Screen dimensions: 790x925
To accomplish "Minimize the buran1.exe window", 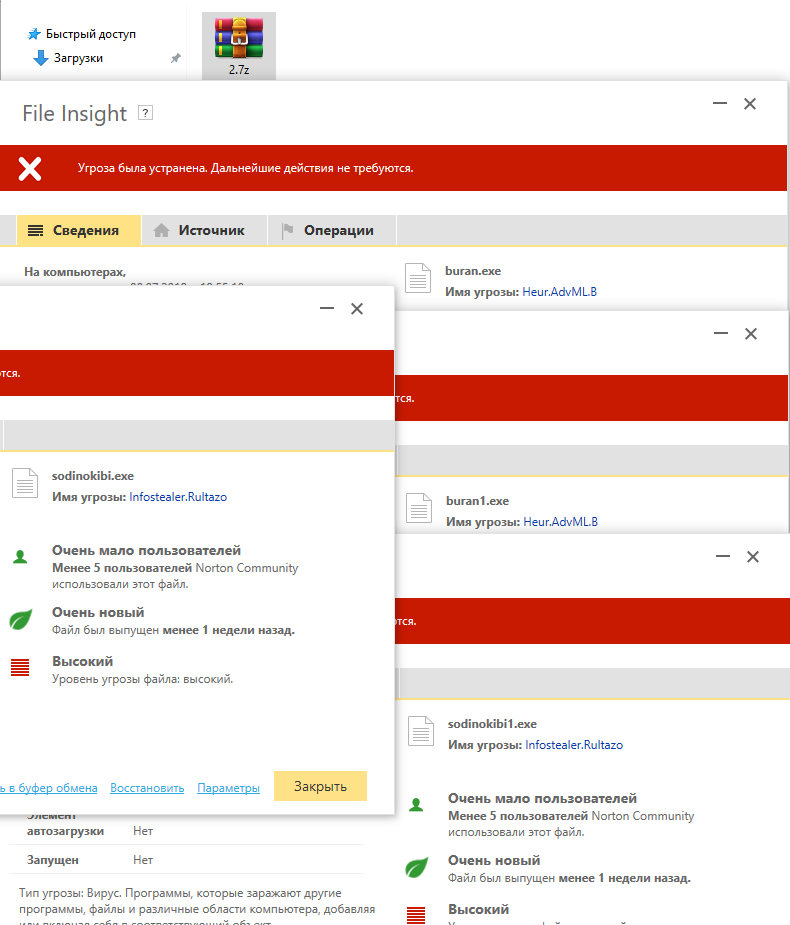I will [x=721, y=333].
